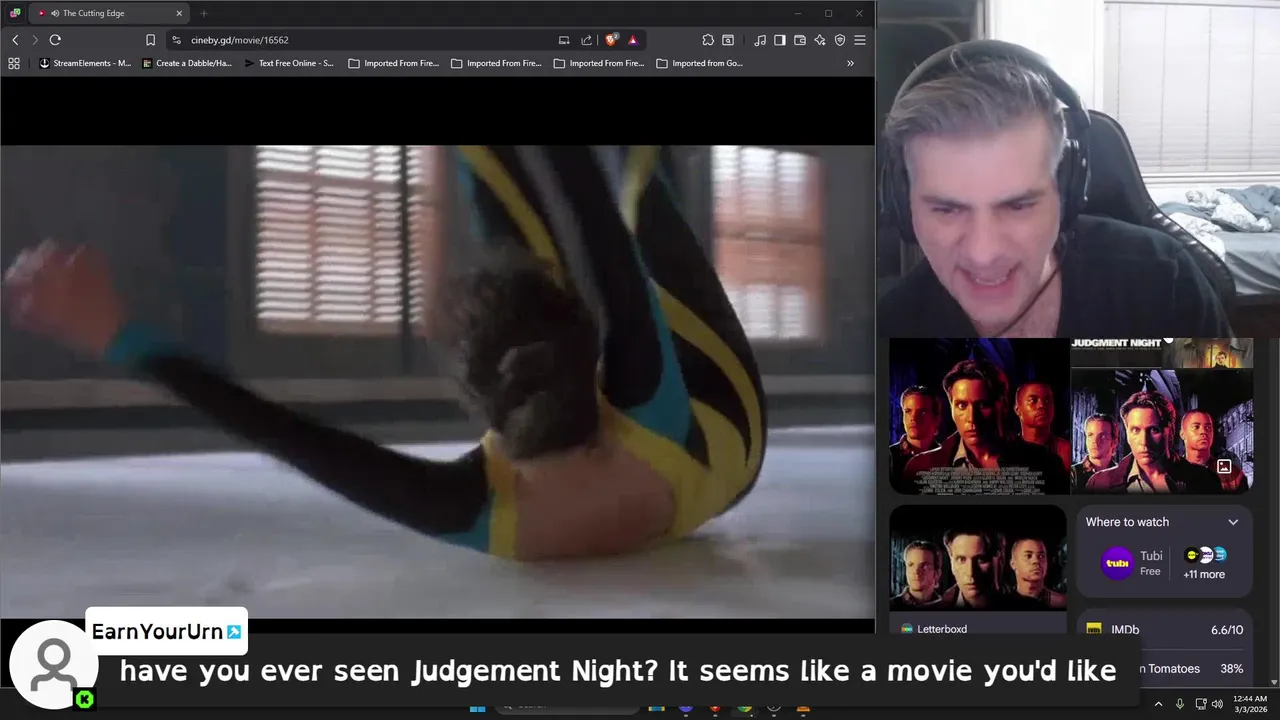
Task: Open the Brave VPN shield icon
Action: click(x=840, y=40)
